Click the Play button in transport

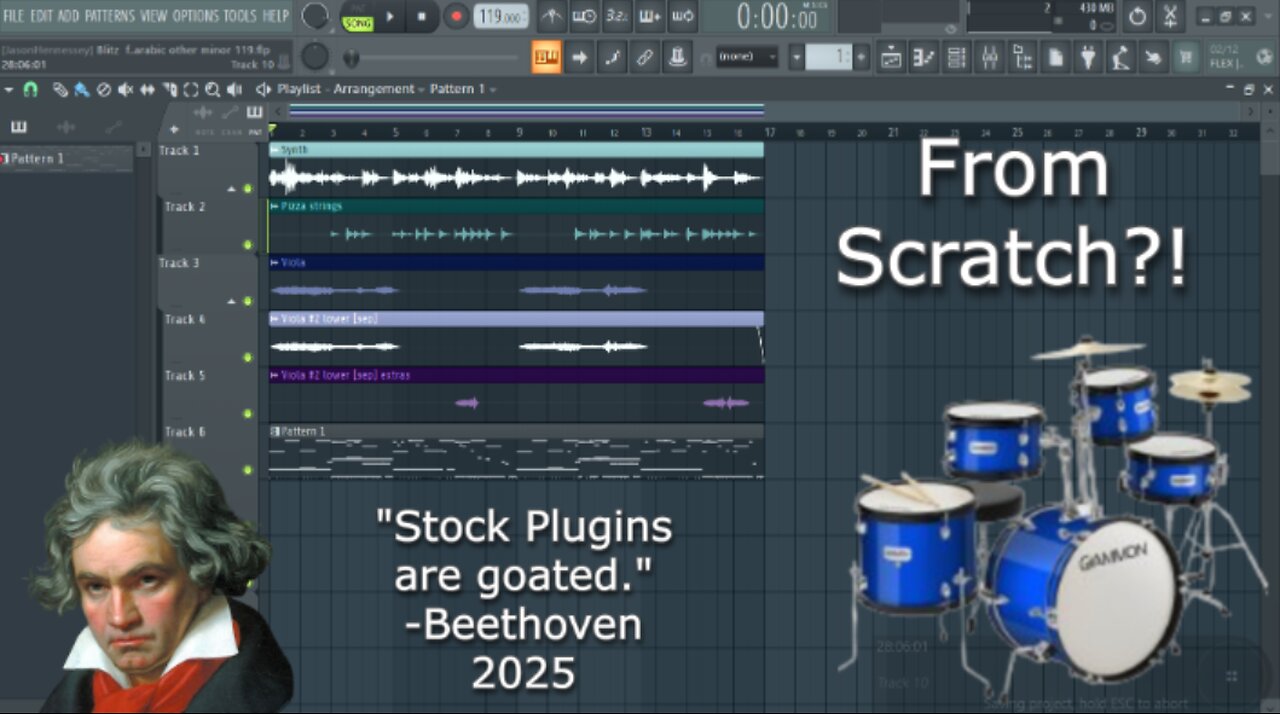pos(390,16)
